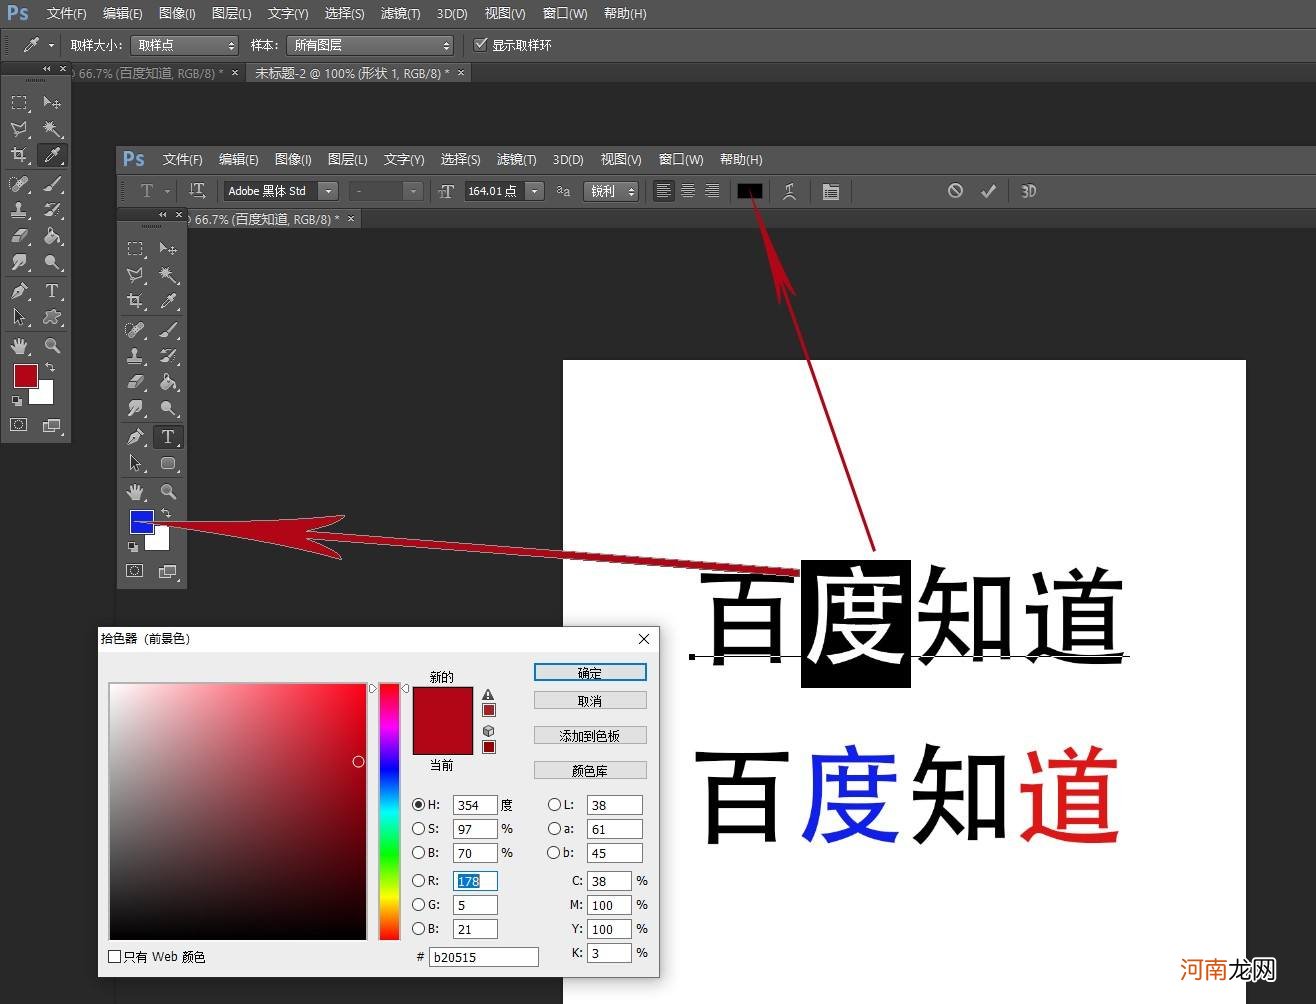Center-align text in the options bar

point(688,191)
